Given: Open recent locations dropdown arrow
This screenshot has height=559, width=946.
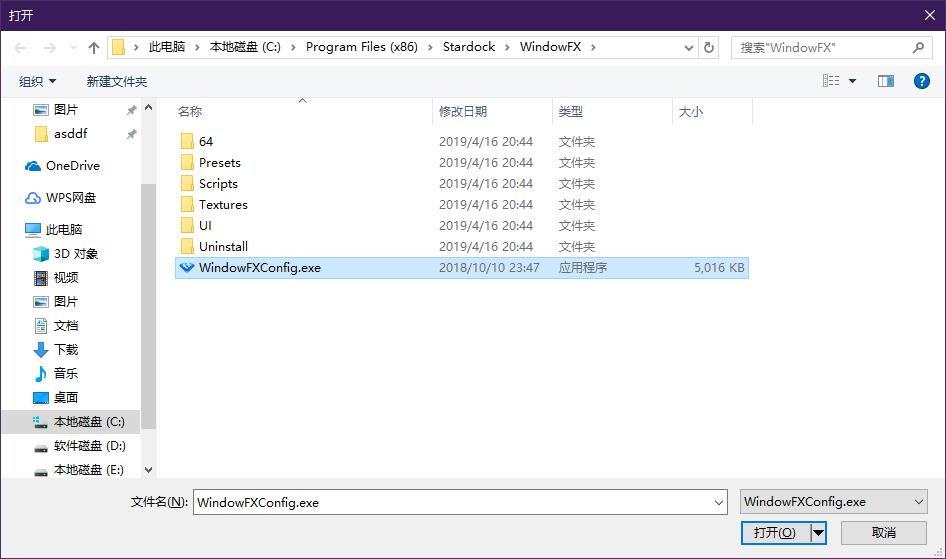Looking at the screenshot, I should [73, 48].
